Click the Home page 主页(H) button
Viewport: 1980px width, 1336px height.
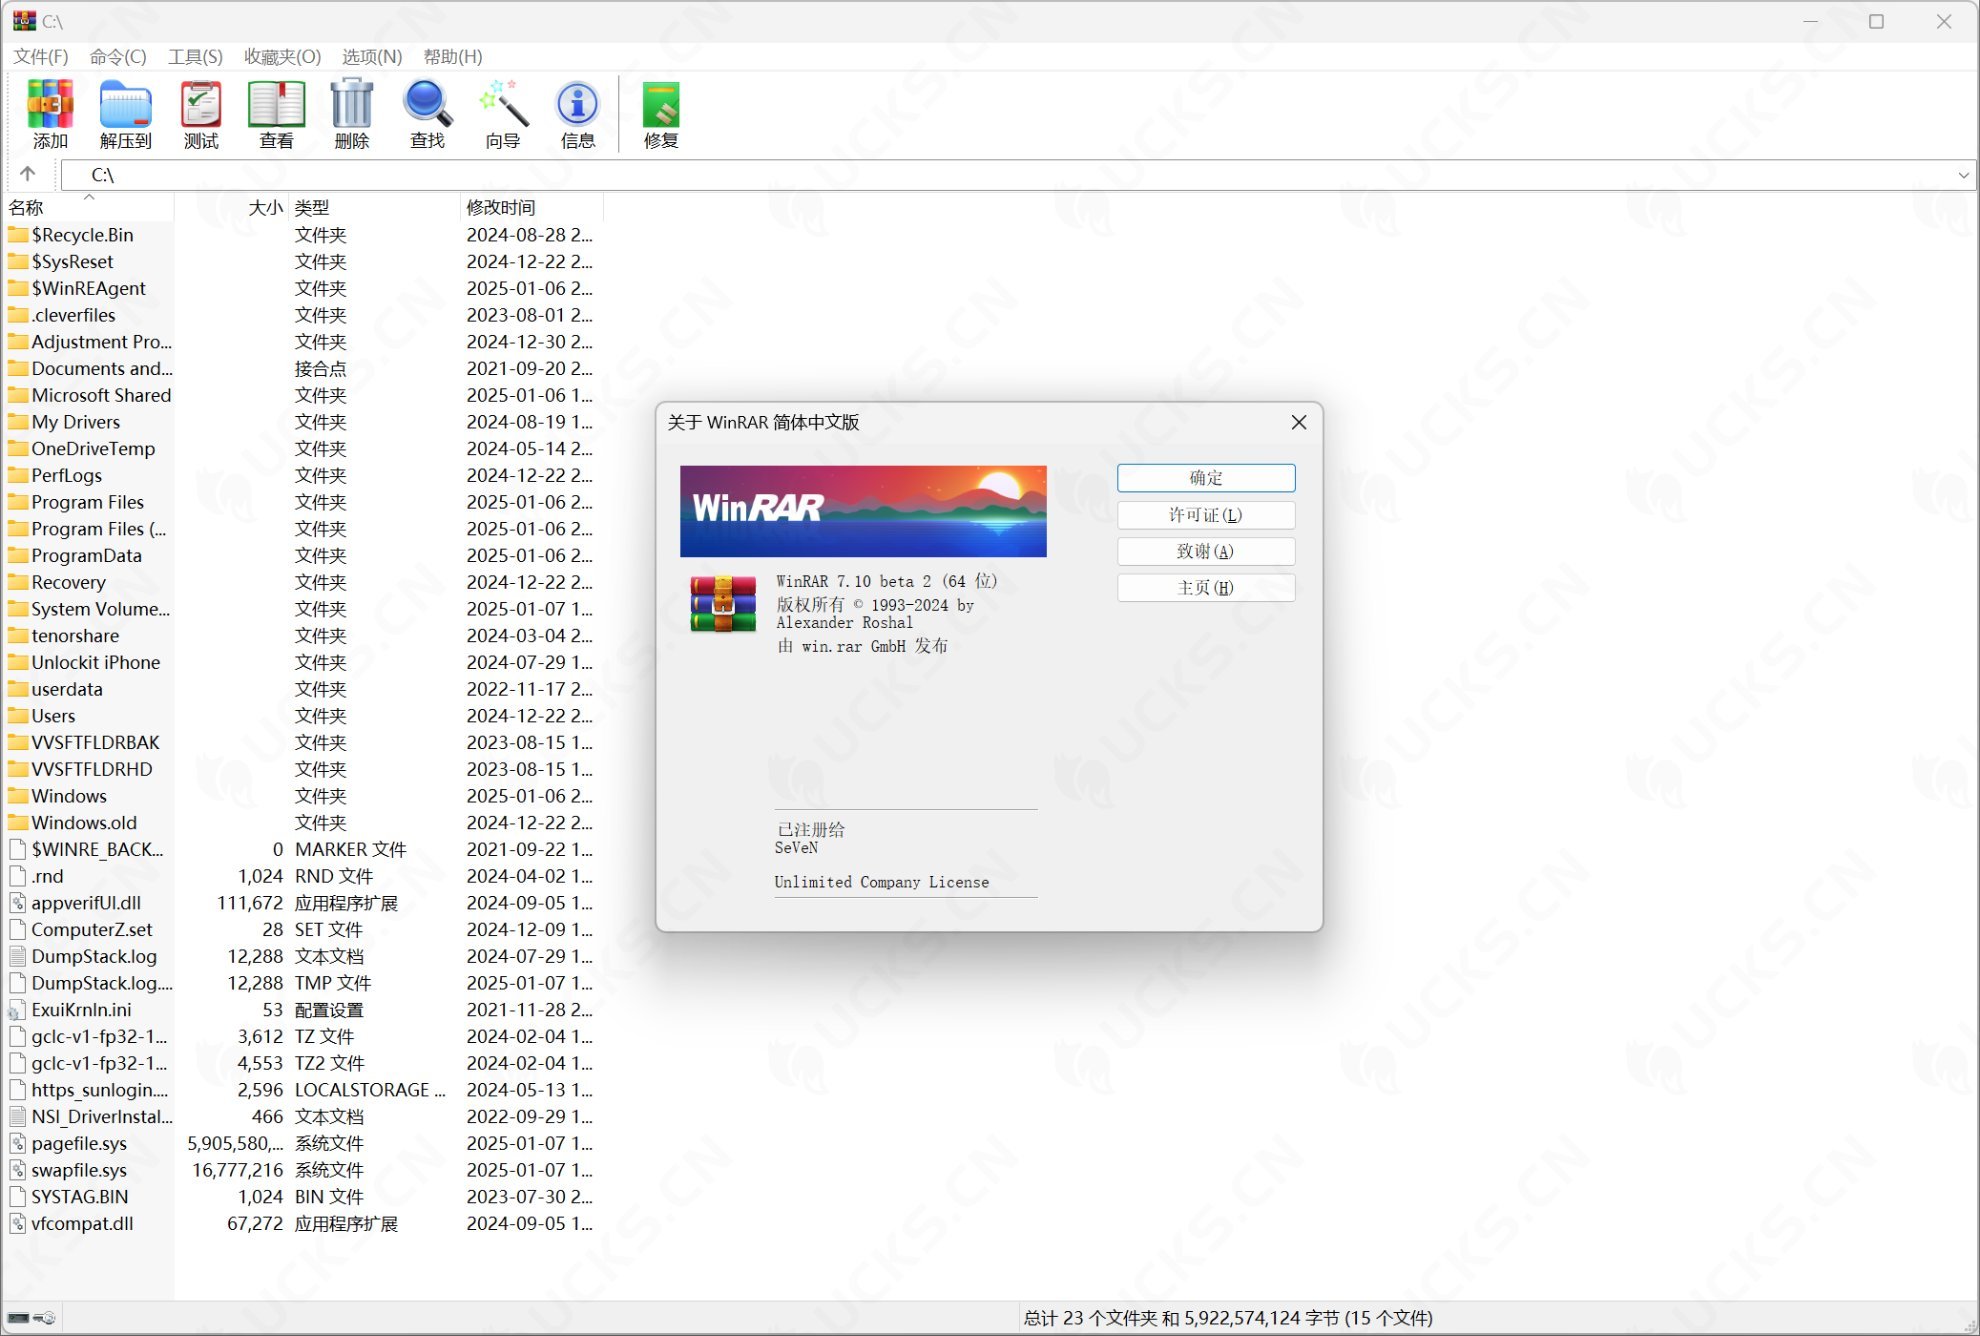coord(1206,588)
